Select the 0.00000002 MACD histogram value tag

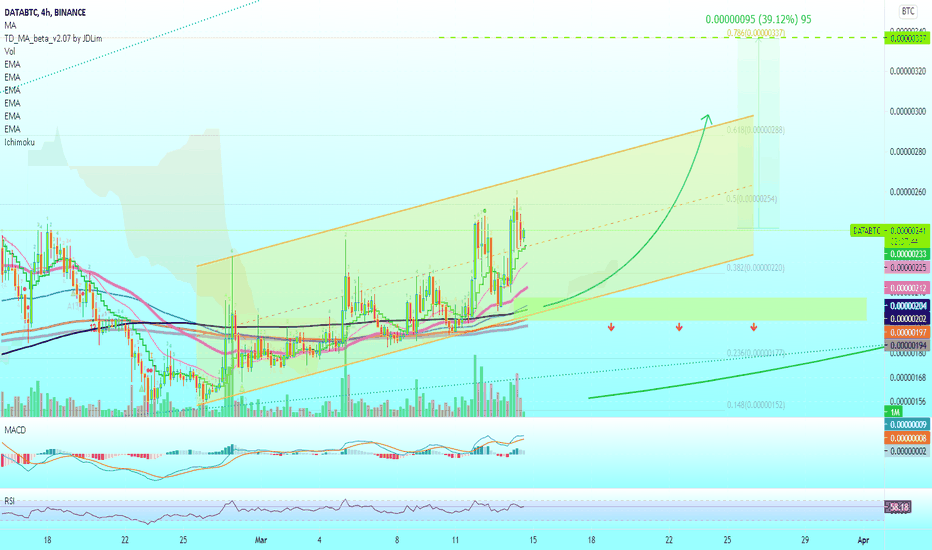[906, 451]
